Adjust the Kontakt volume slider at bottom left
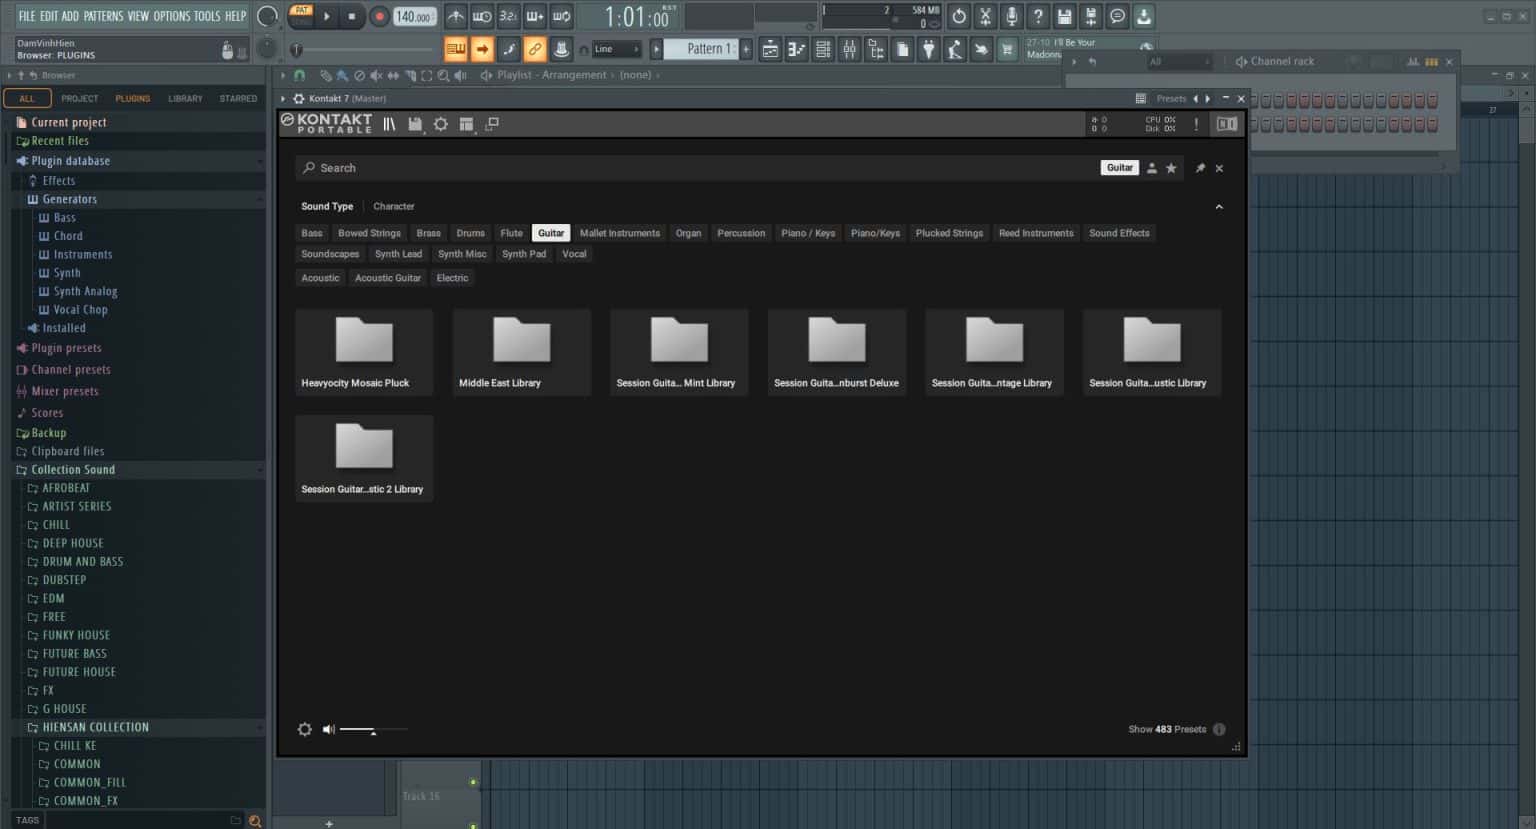The height and width of the screenshot is (829, 1536). pos(372,732)
